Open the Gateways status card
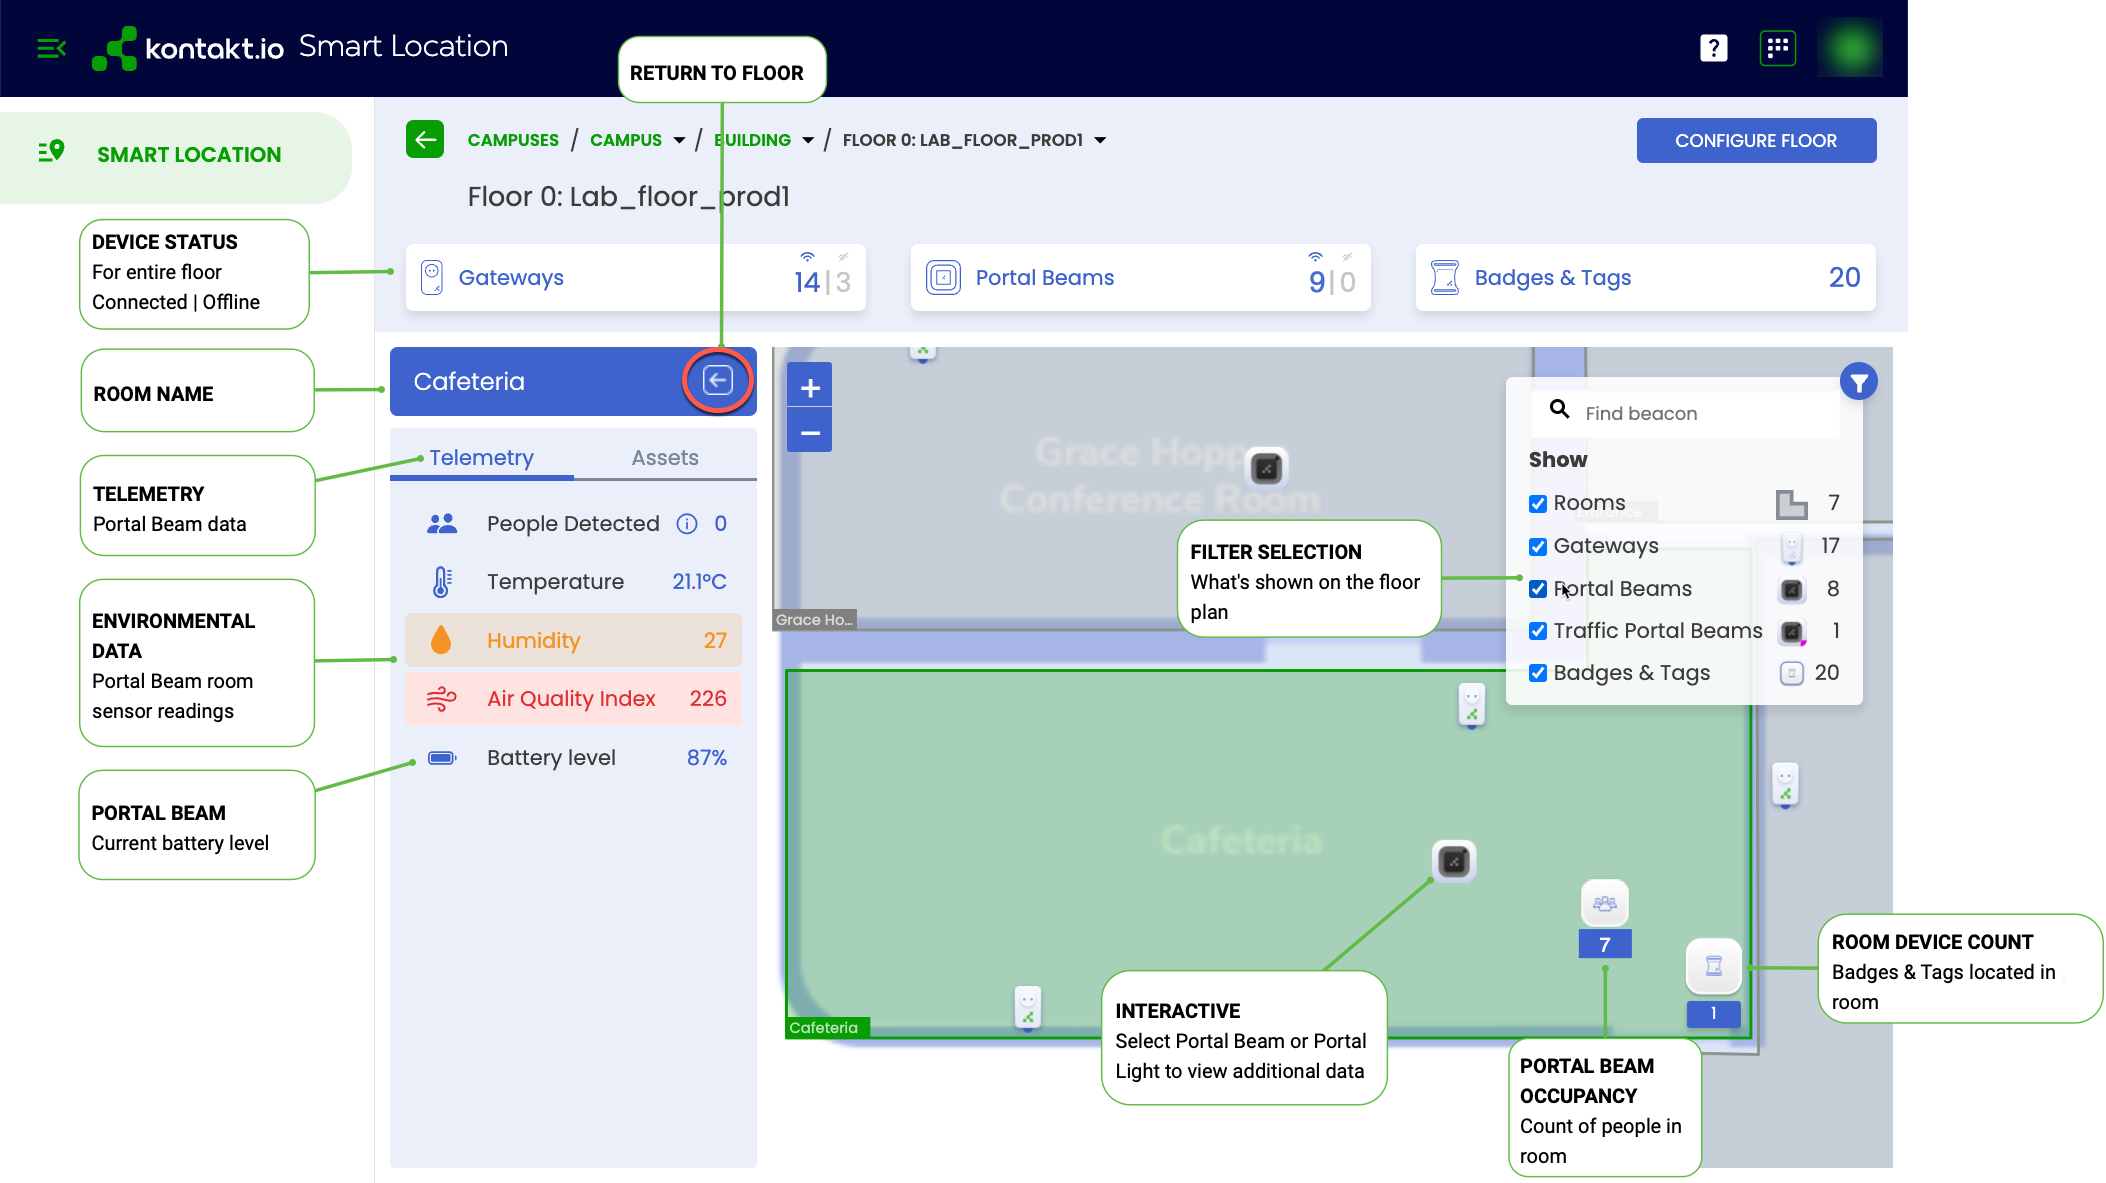The height and width of the screenshot is (1183, 2106). pyautogui.click(x=636, y=278)
